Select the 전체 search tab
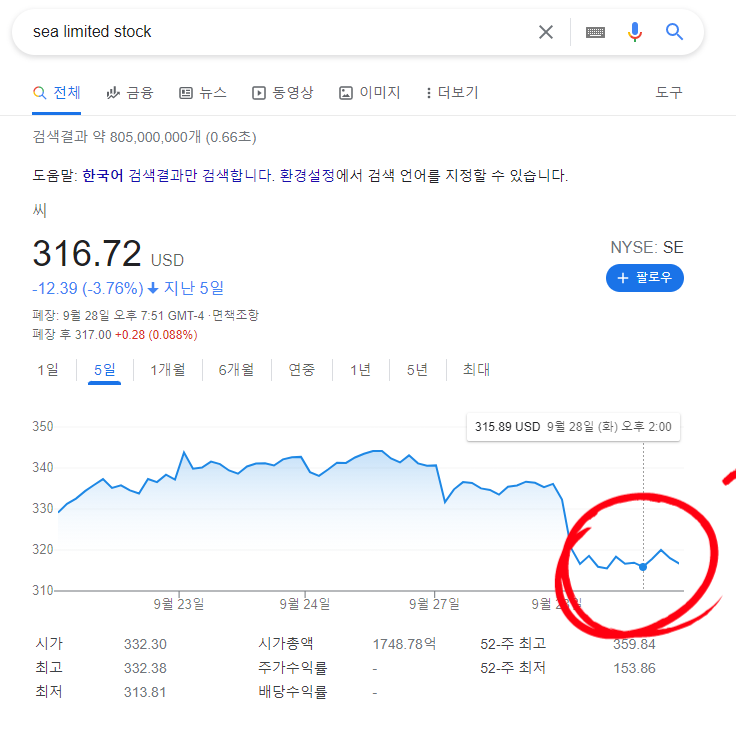The image size is (736, 733). pyautogui.click(x=57, y=93)
